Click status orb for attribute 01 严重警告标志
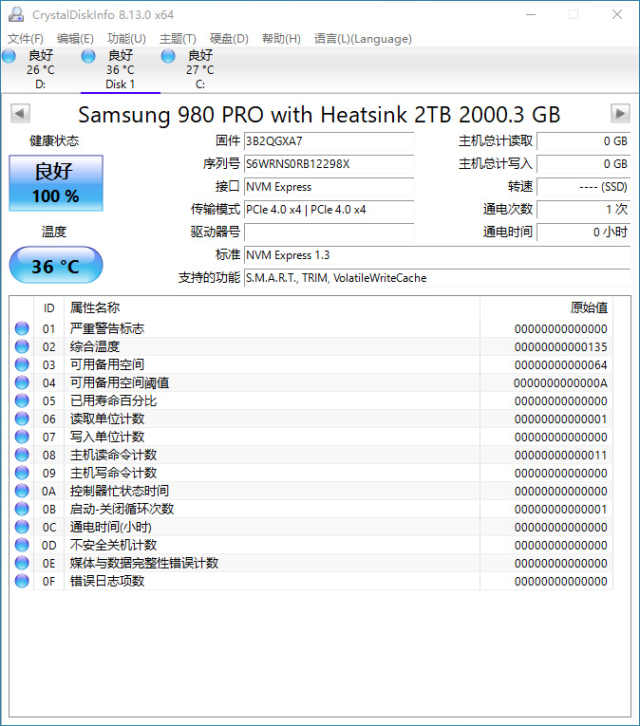 tap(22, 329)
